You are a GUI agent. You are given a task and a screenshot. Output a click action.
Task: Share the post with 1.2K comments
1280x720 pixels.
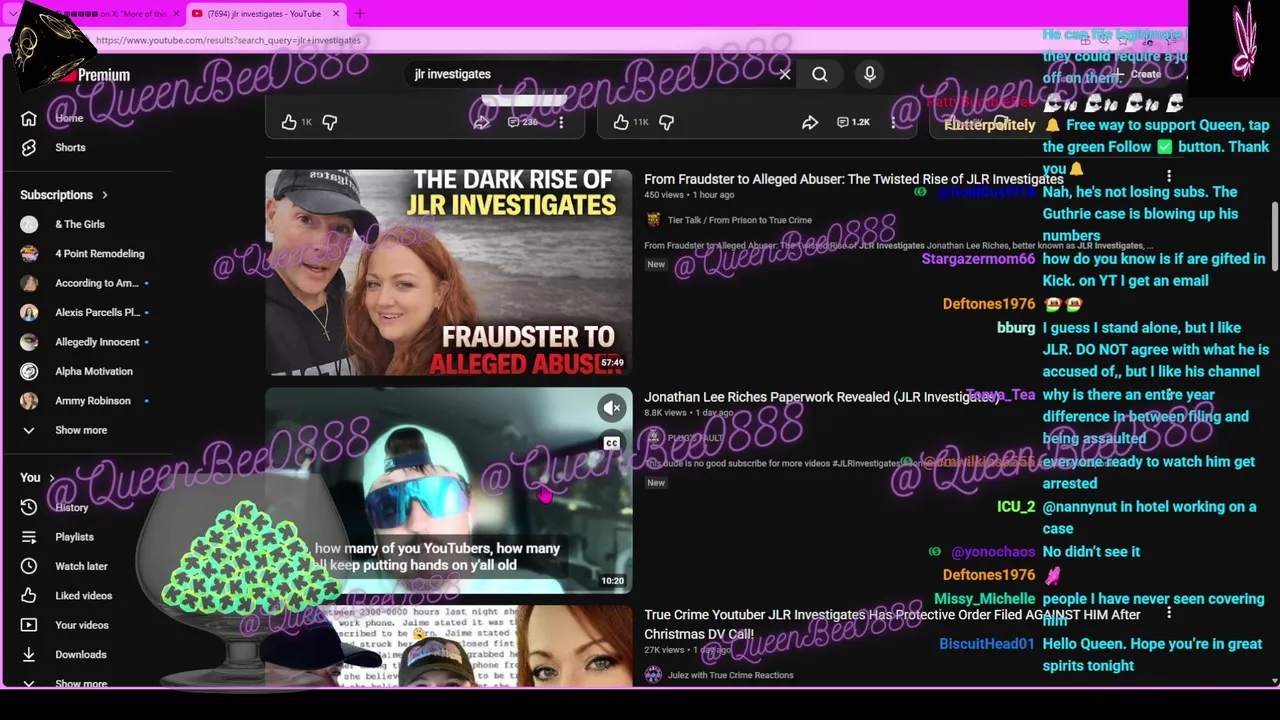[810, 122]
